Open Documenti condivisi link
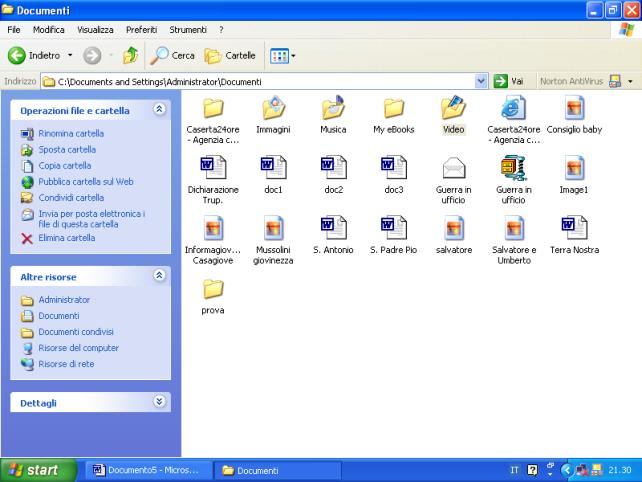The height and width of the screenshot is (482, 642). point(76,332)
